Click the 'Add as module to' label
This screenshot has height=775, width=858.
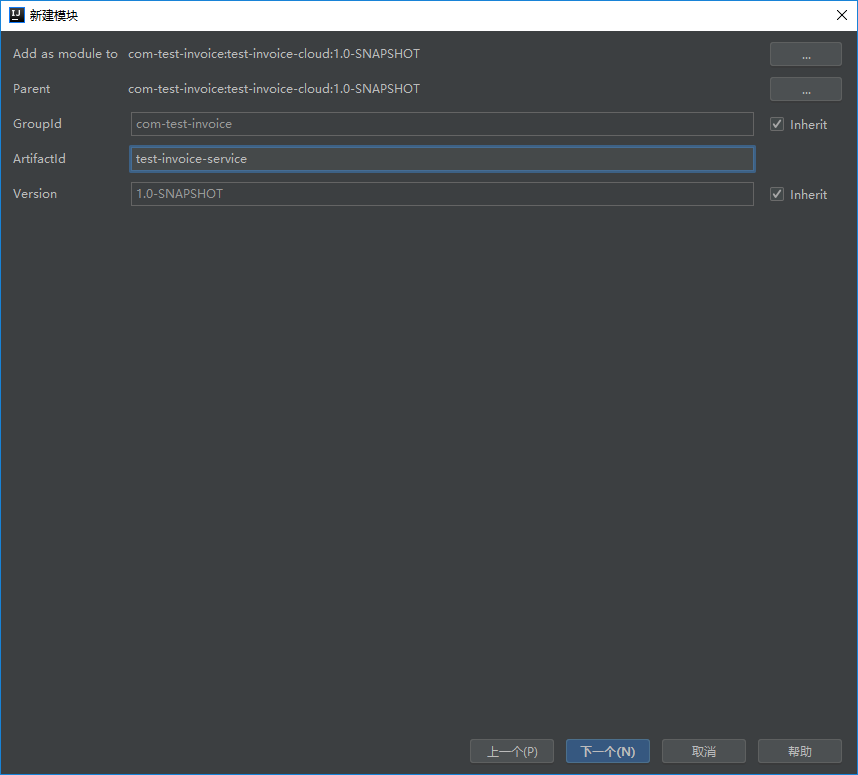65,54
